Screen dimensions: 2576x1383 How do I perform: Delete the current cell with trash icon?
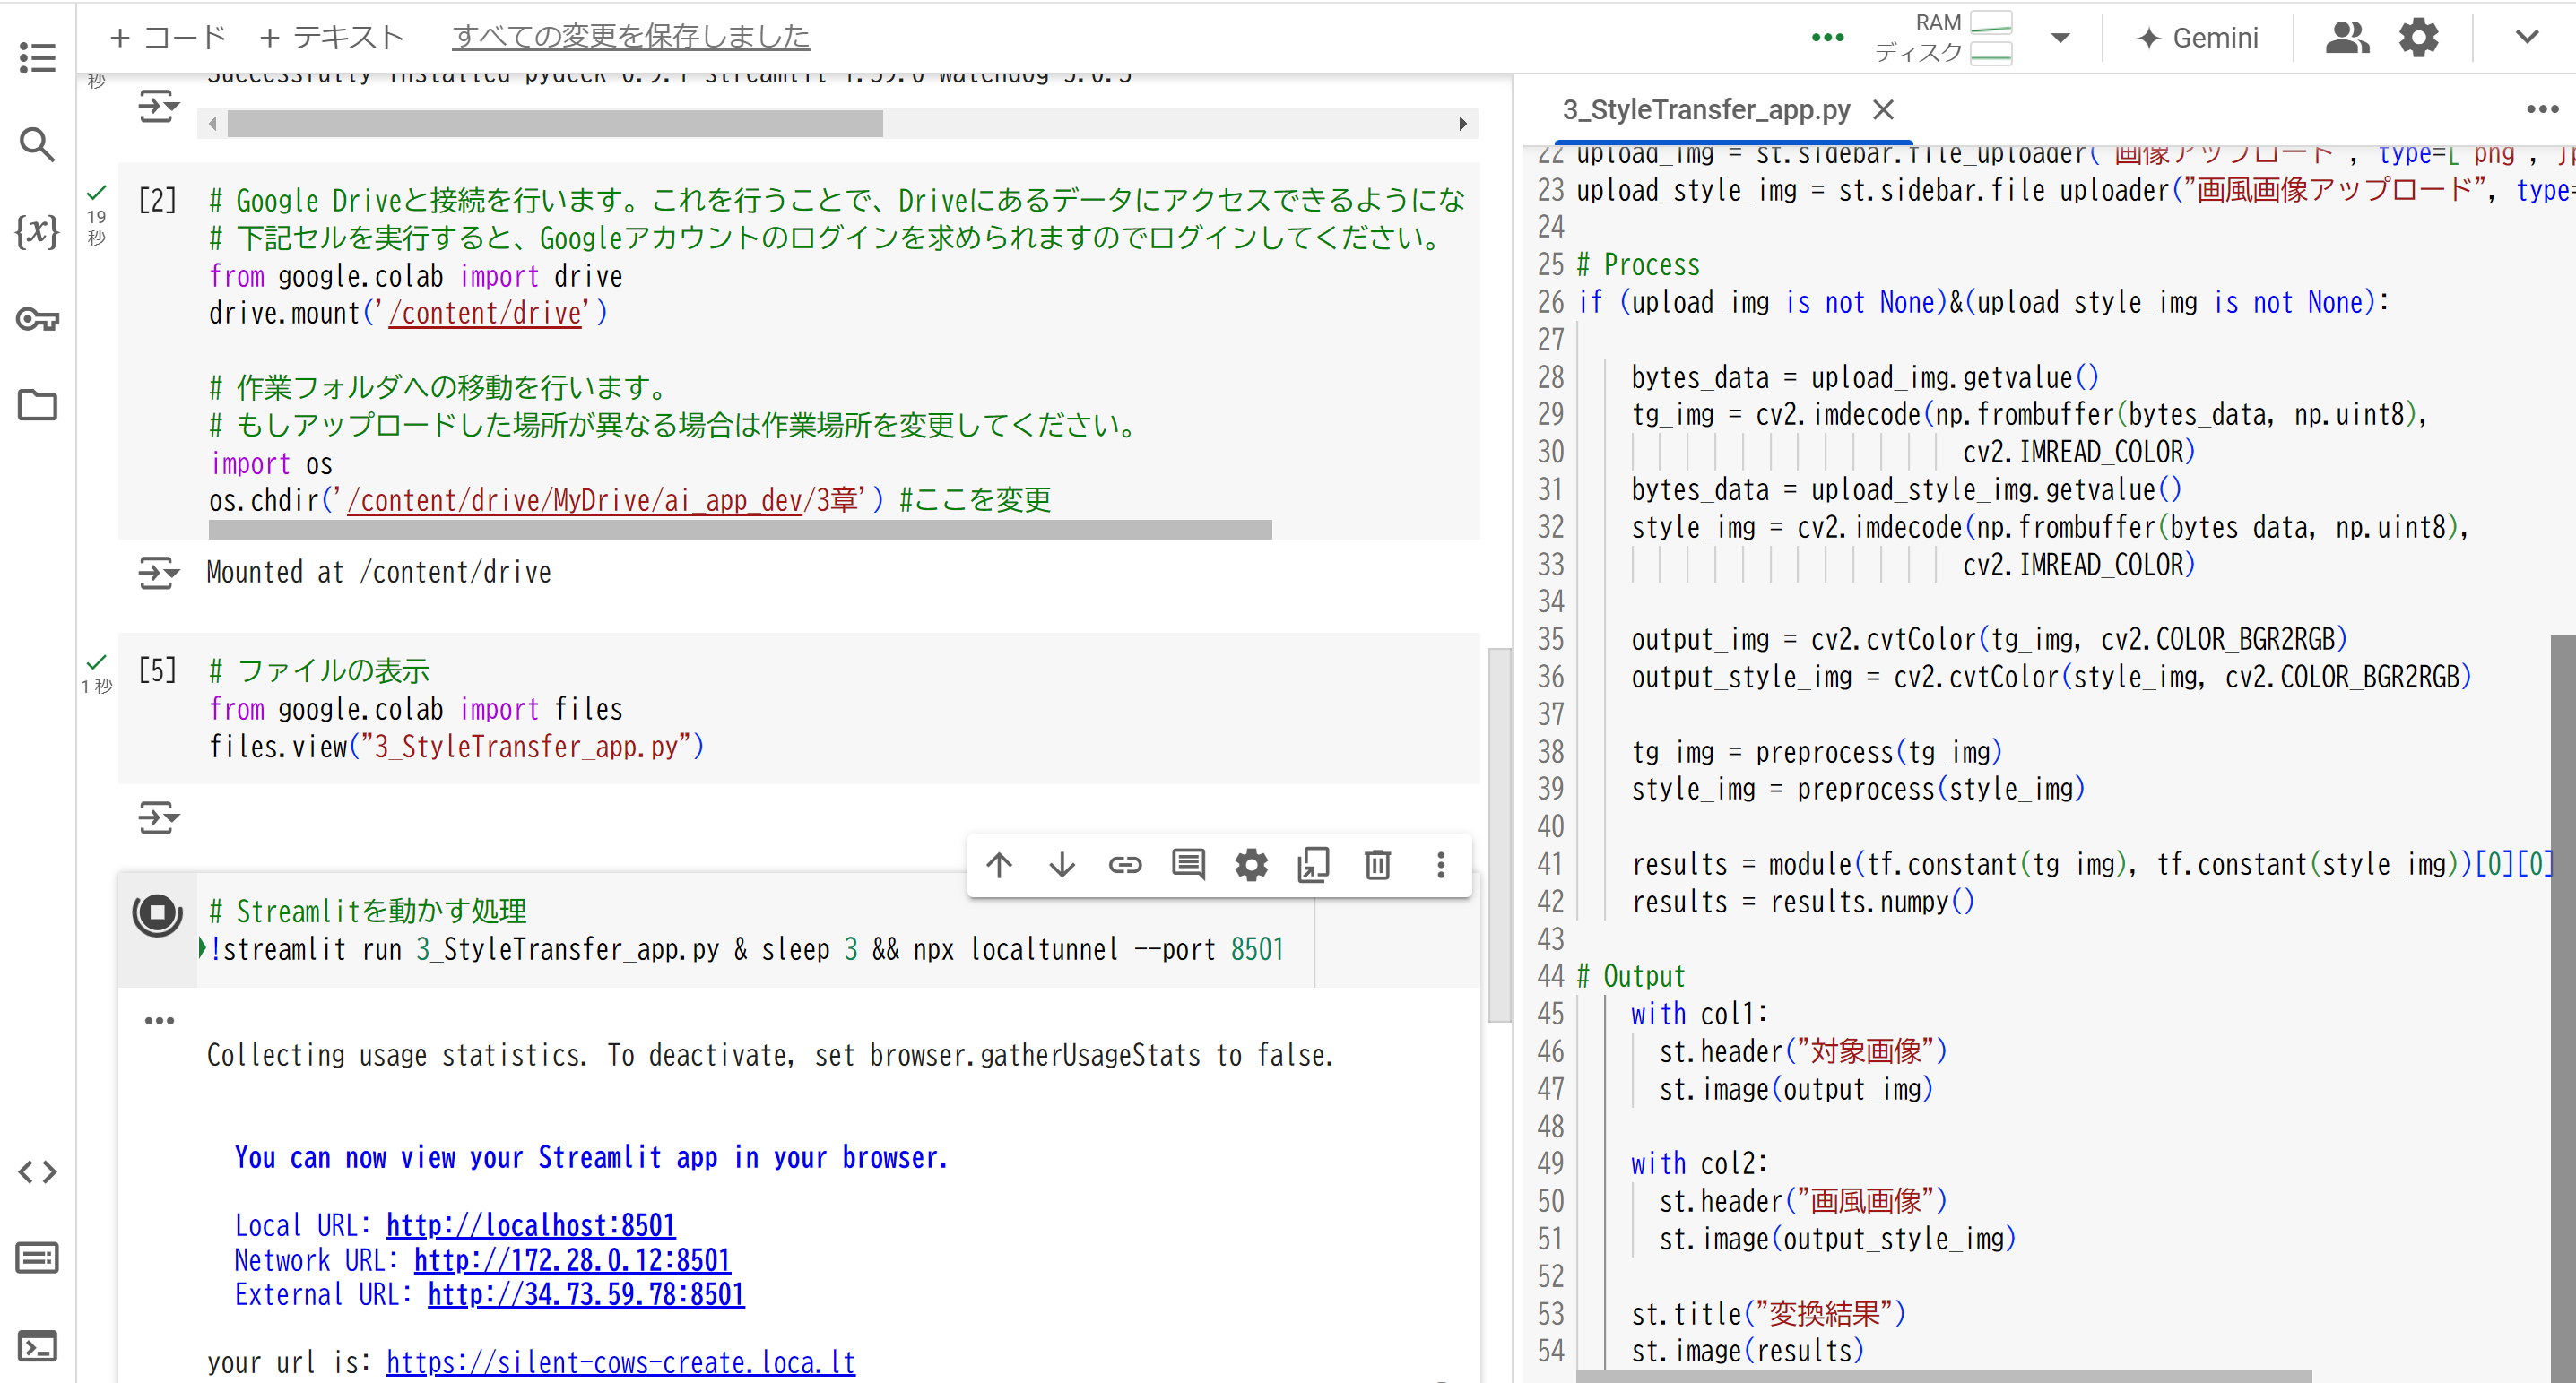1377,864
